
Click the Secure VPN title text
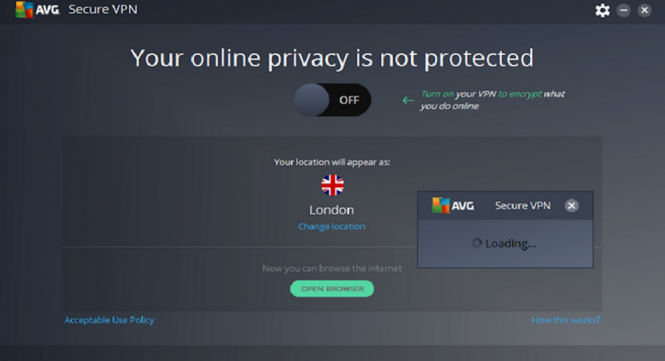coord(103,9)
